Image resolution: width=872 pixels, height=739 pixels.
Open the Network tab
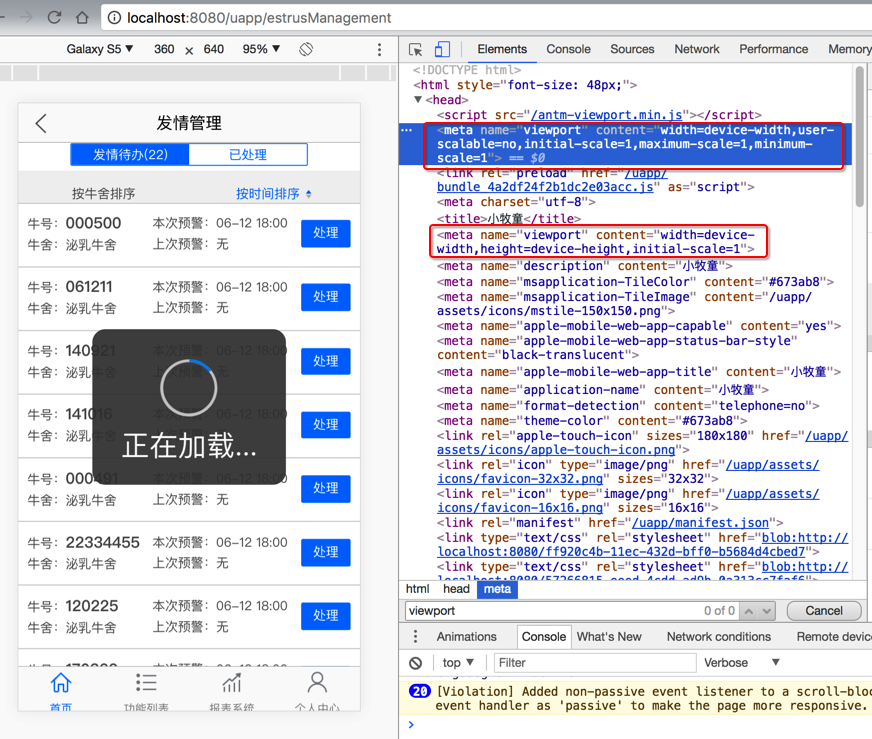pyautogui.click(x=696, y=49)
